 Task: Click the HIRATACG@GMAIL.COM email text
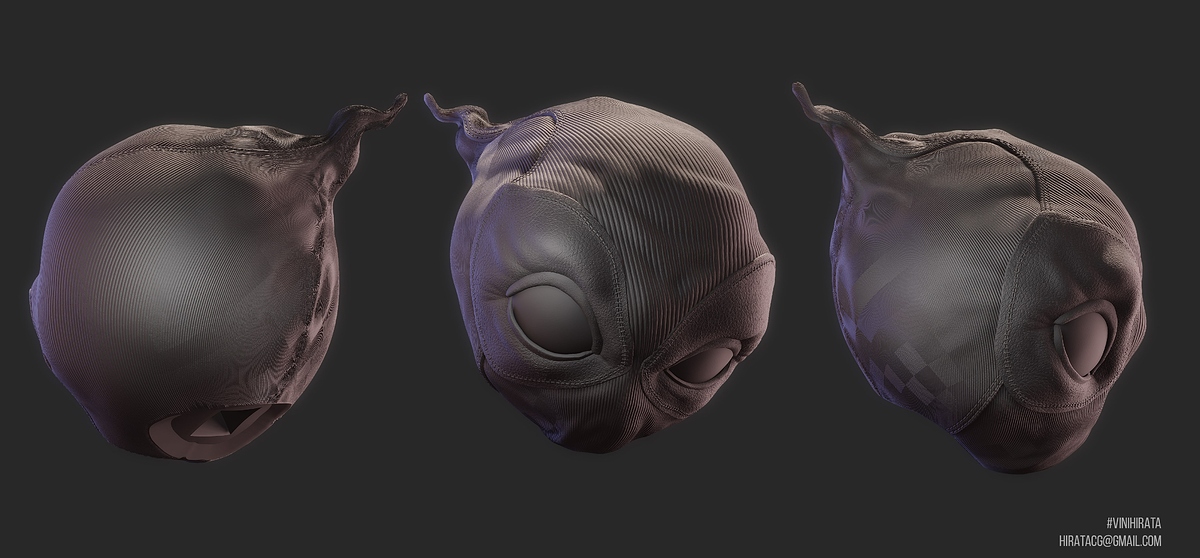[x=1110, y=540]
